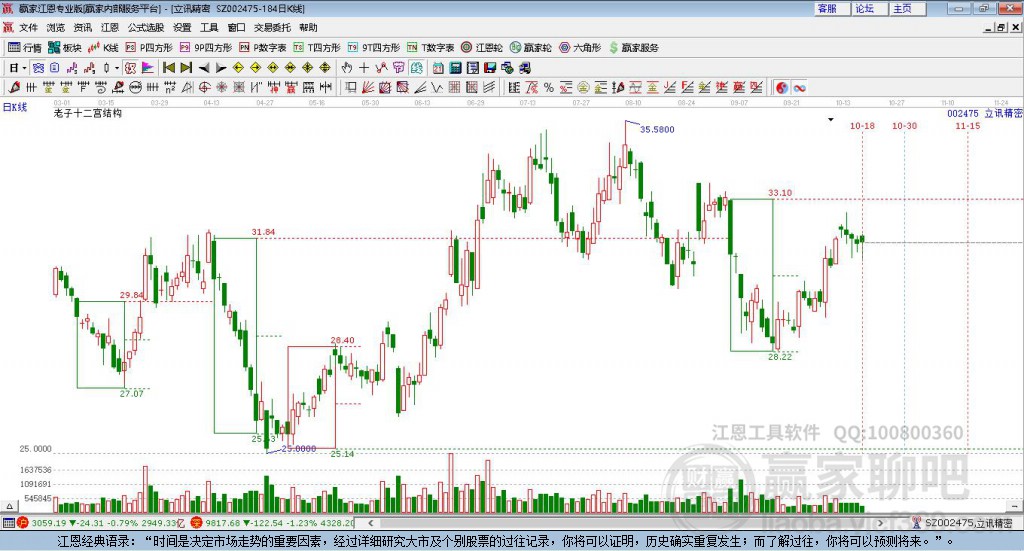Click the up triangle at volume panel left
This screenshot has width=1024, height=551.
tap(9, 506)
